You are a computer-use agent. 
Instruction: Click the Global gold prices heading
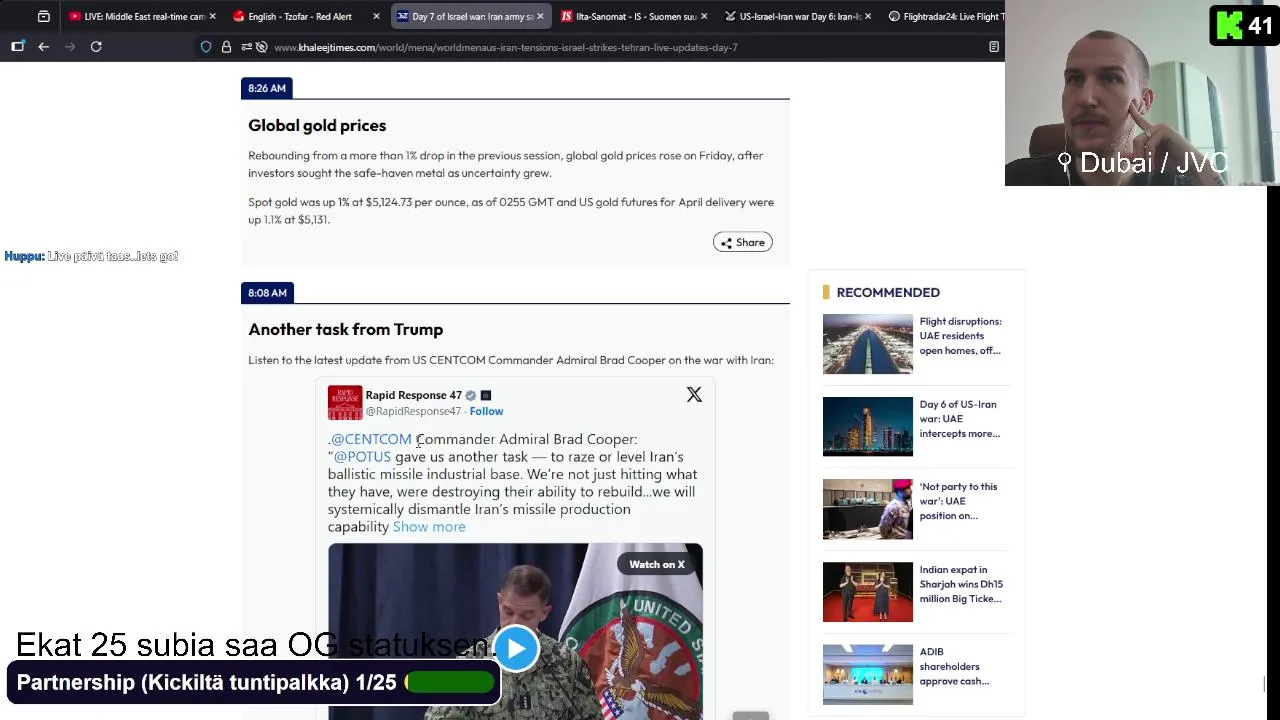pos(317,125)
